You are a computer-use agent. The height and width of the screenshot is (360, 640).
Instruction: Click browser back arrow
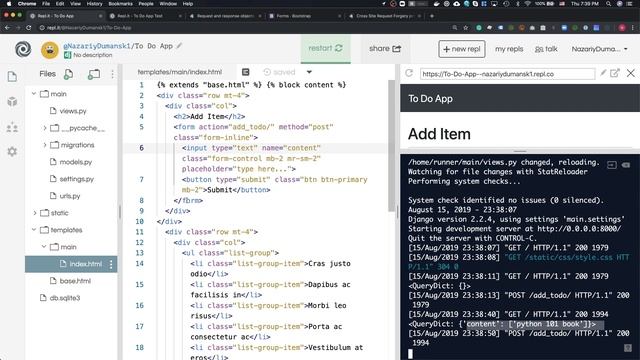click(7, 28)
